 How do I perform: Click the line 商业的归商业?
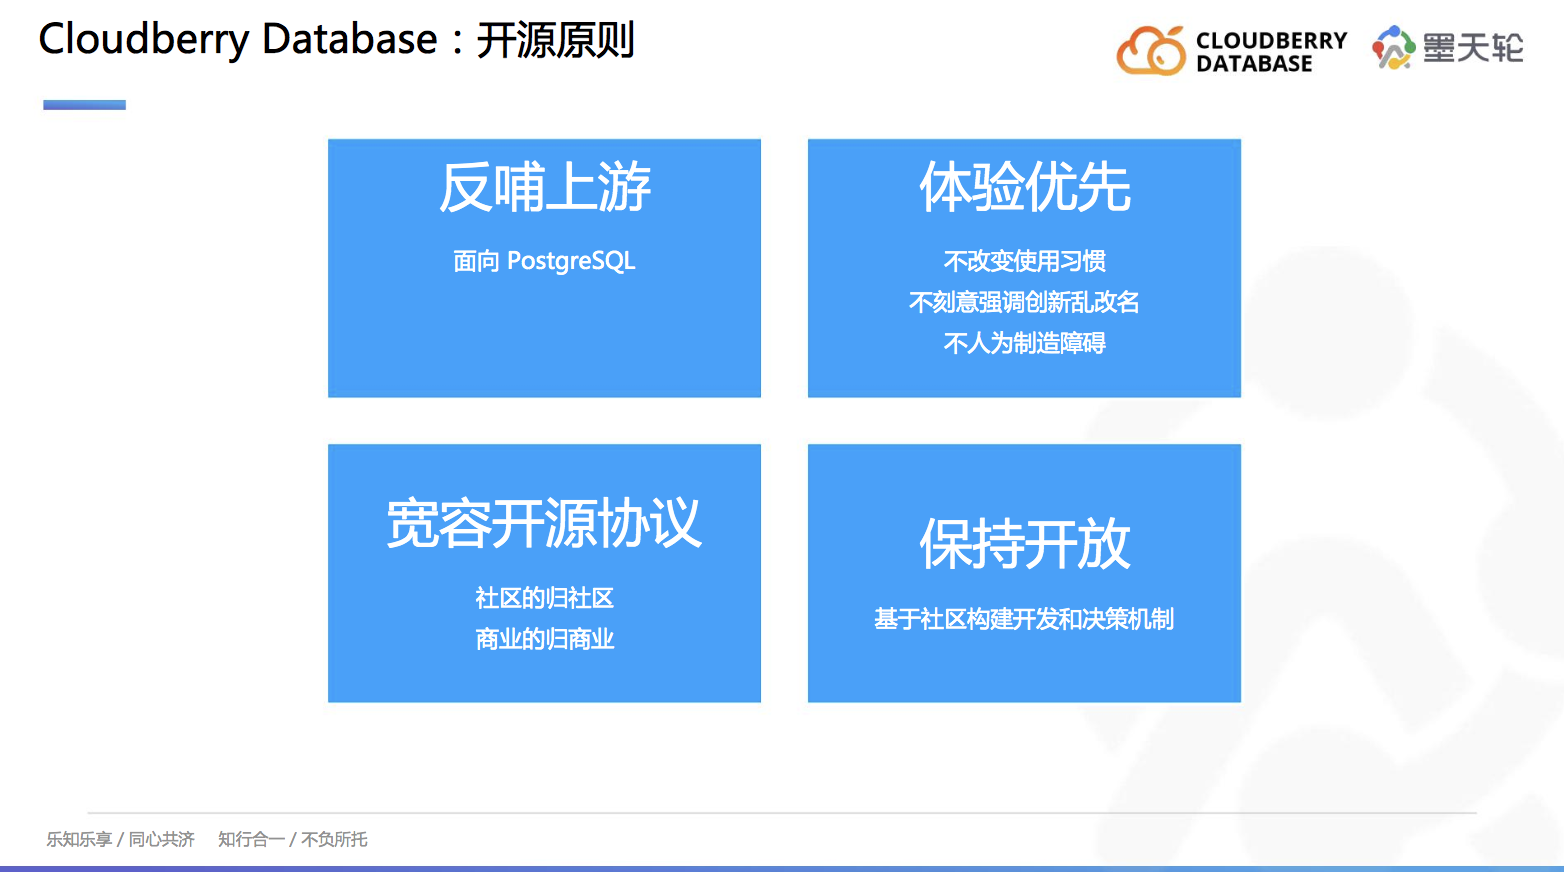tap(545, 639)
